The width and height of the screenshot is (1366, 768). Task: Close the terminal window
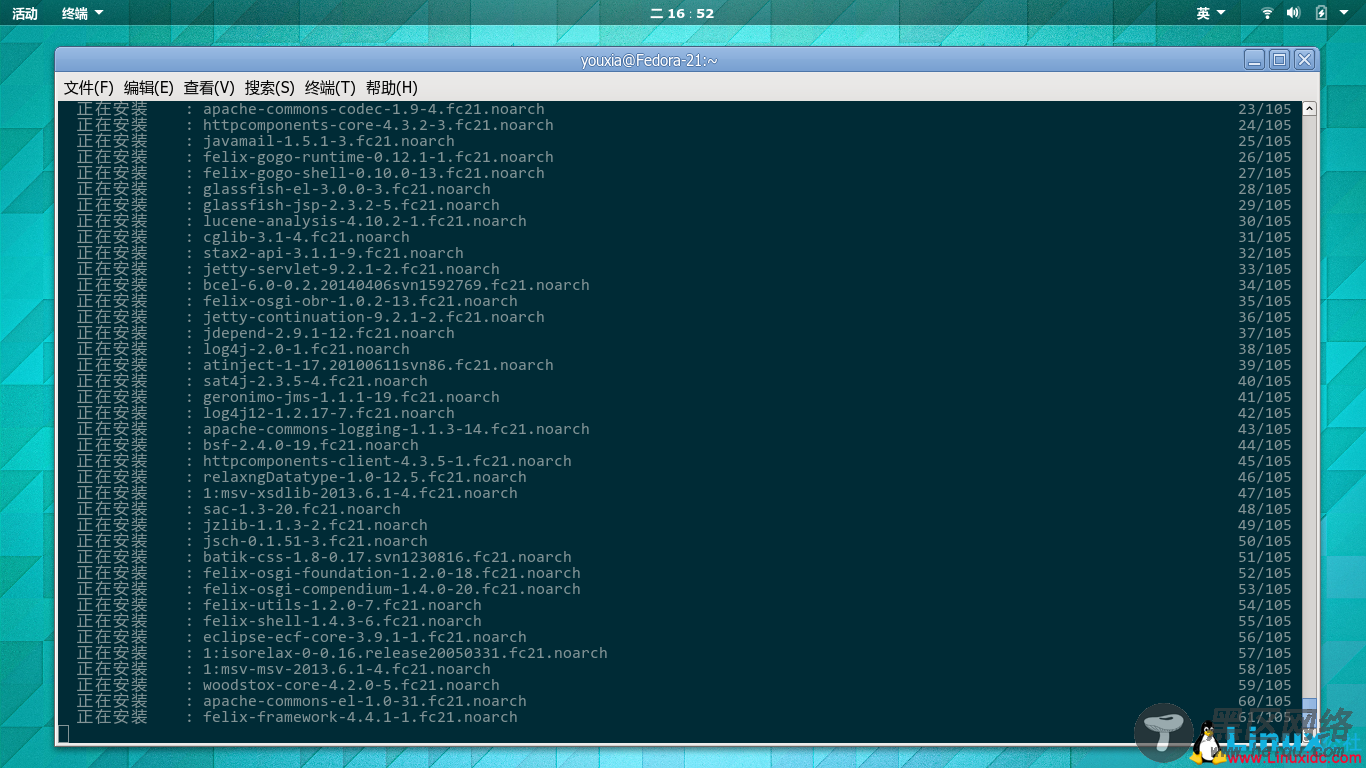1304,60
